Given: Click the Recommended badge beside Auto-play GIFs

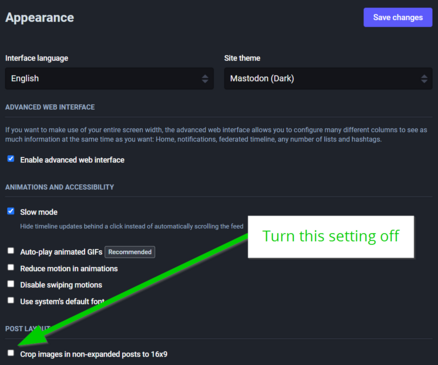Looking at the screenshot, I should [x=130, y=252].
